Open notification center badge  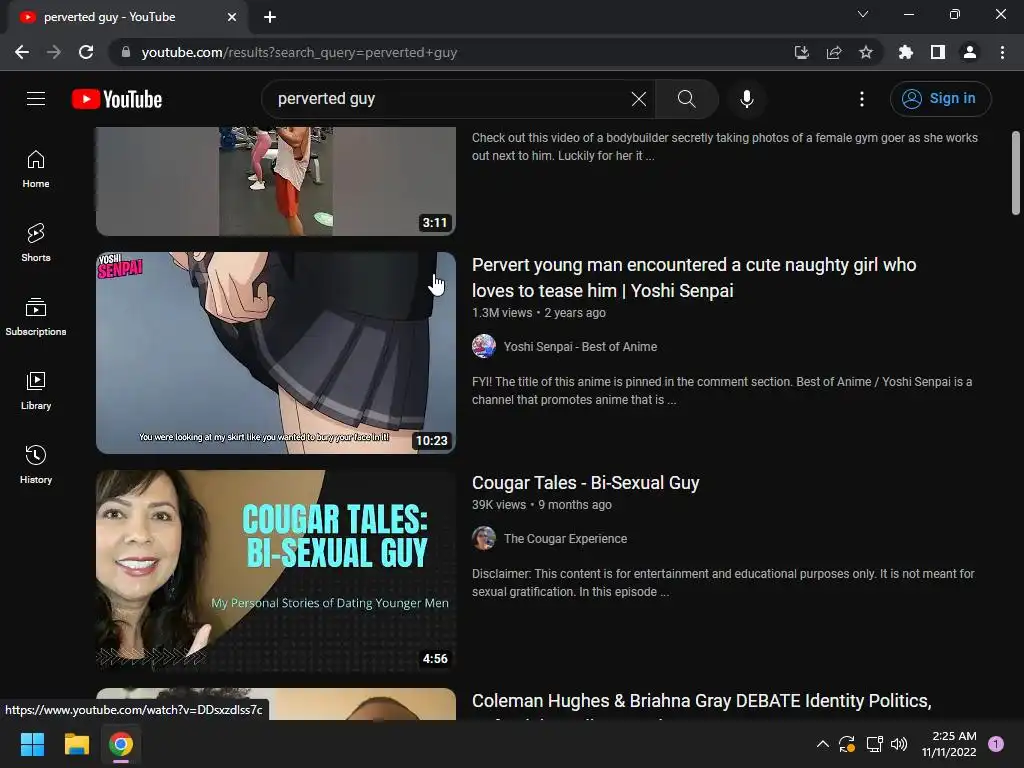(x=995, y=744)
